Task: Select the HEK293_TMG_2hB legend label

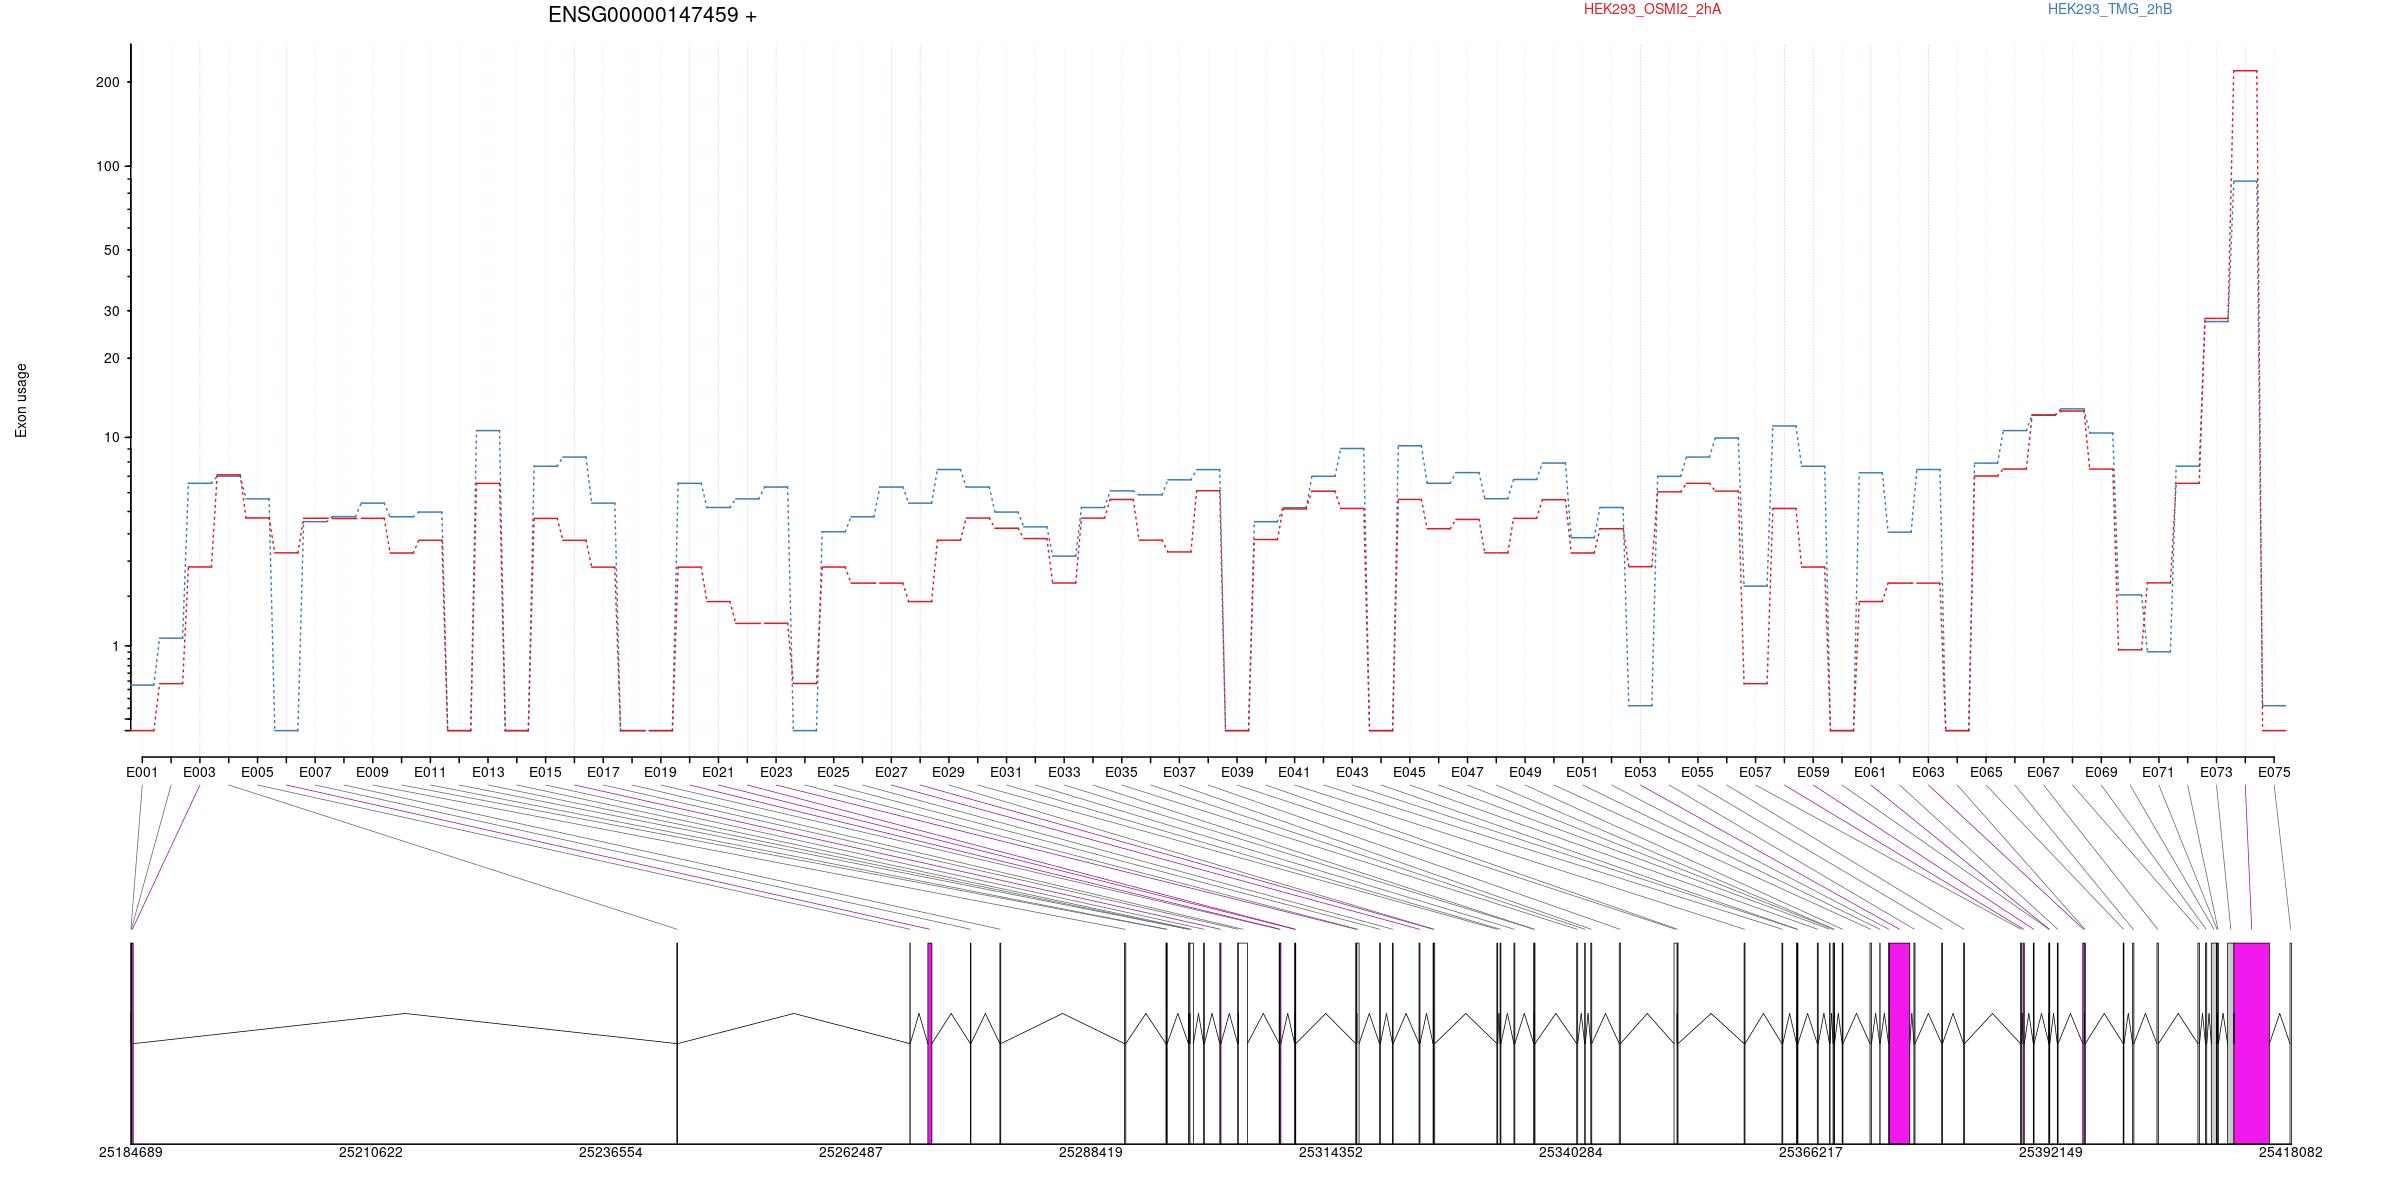Action: (2110, 9)
